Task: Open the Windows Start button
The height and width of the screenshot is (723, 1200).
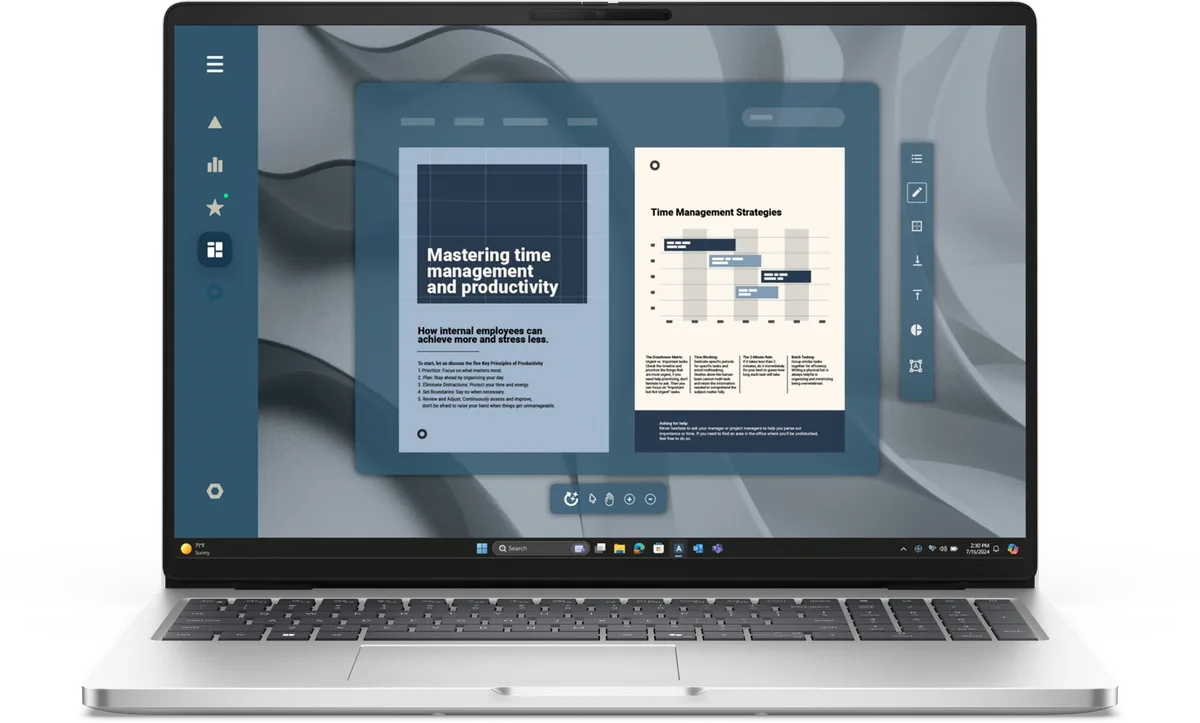Action: pyautogui.click(x=482, y=548)
